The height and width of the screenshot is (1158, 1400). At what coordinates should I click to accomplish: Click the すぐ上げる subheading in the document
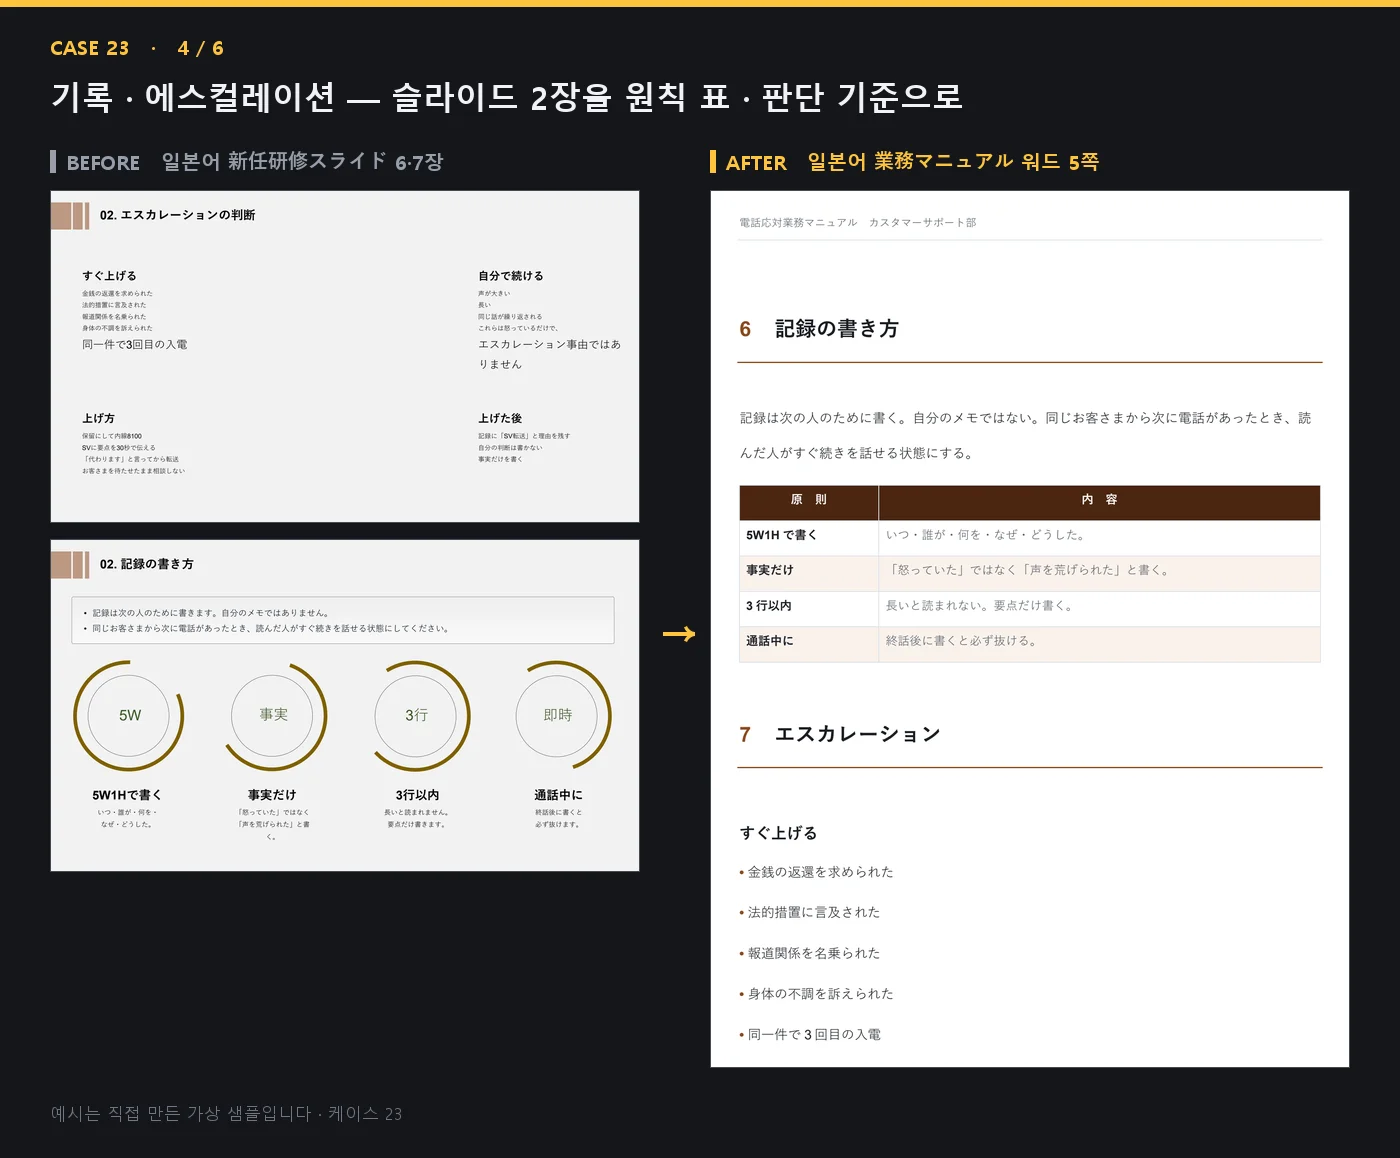click(778, 833)
